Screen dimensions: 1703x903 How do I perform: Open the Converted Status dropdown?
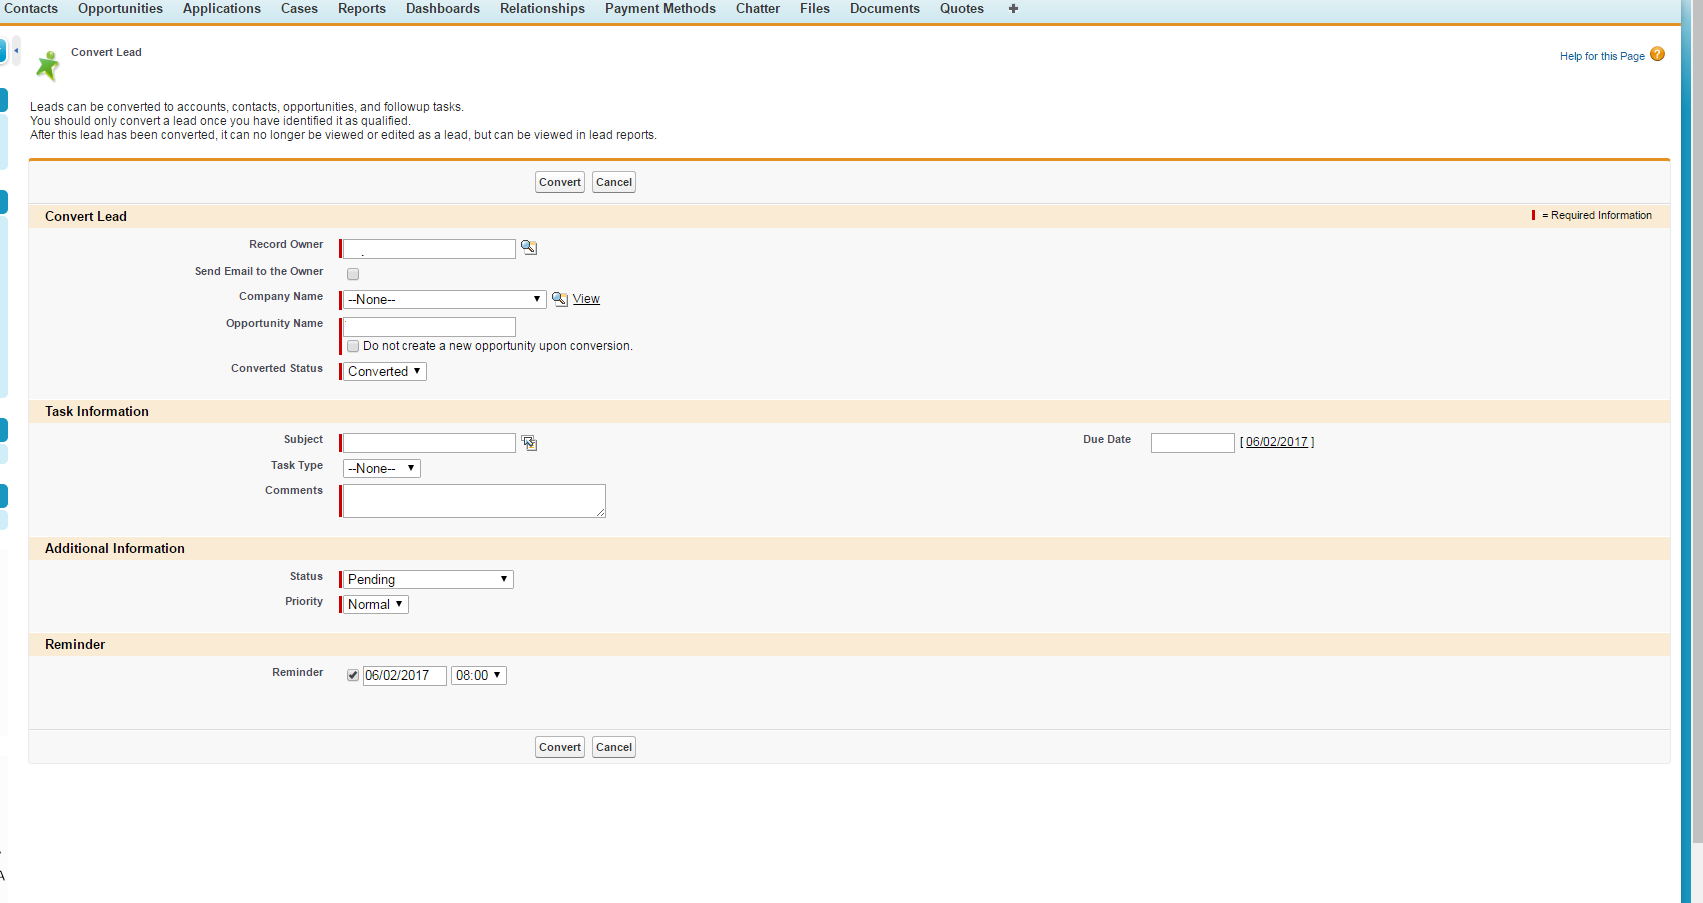[x=385, y=371]
